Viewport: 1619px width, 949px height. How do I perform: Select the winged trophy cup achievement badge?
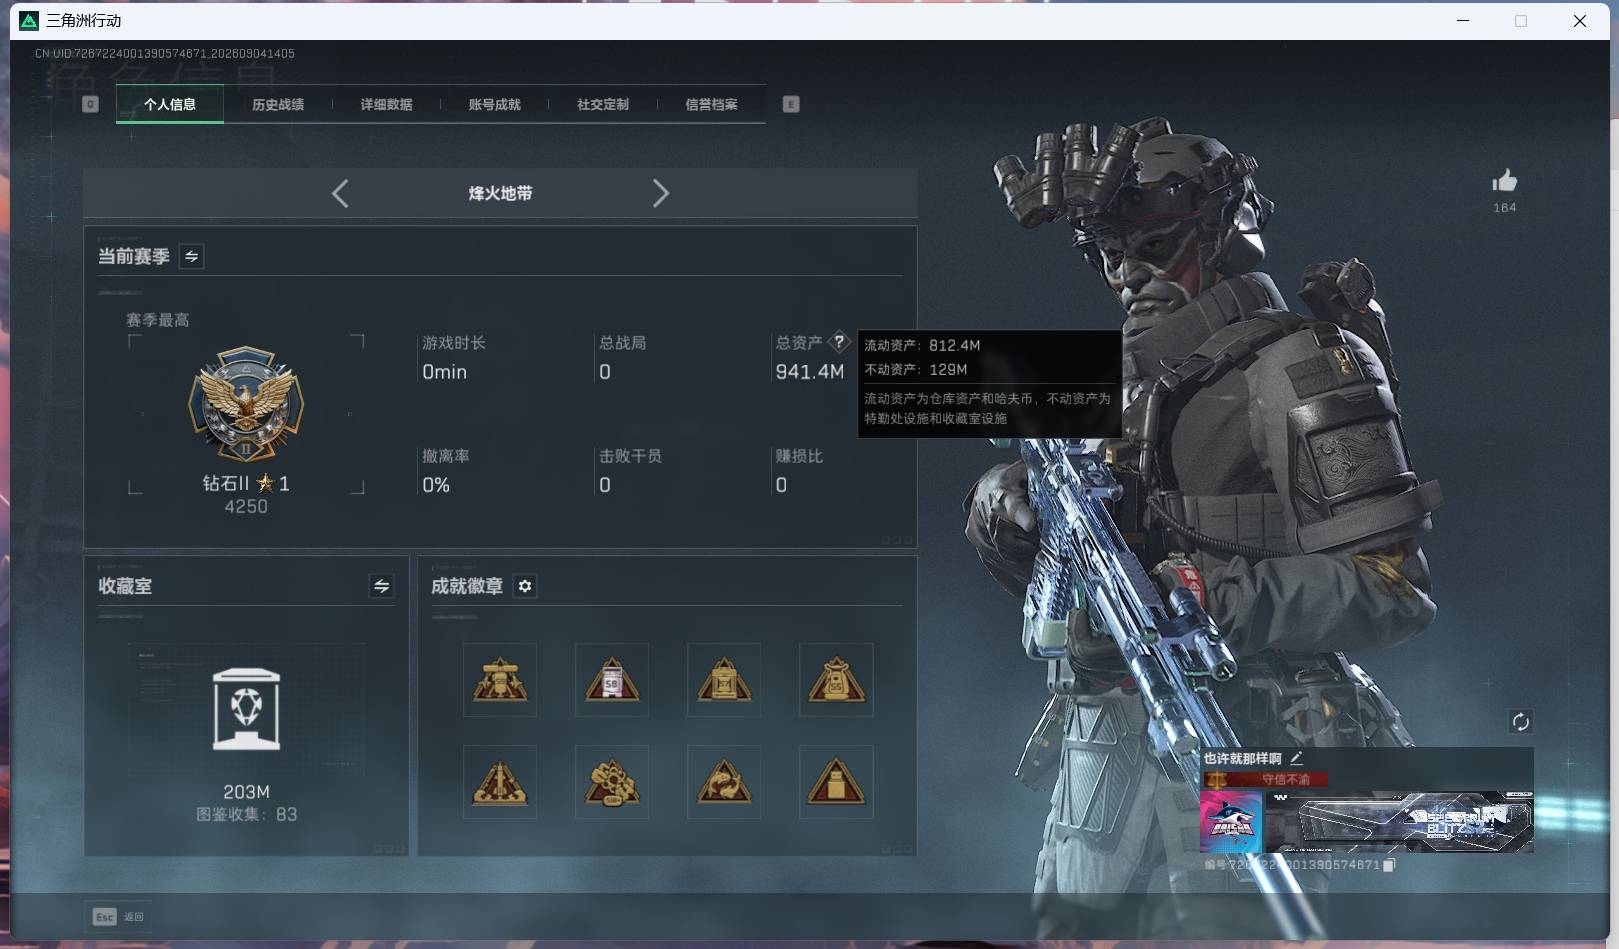[x=500, y=680]
